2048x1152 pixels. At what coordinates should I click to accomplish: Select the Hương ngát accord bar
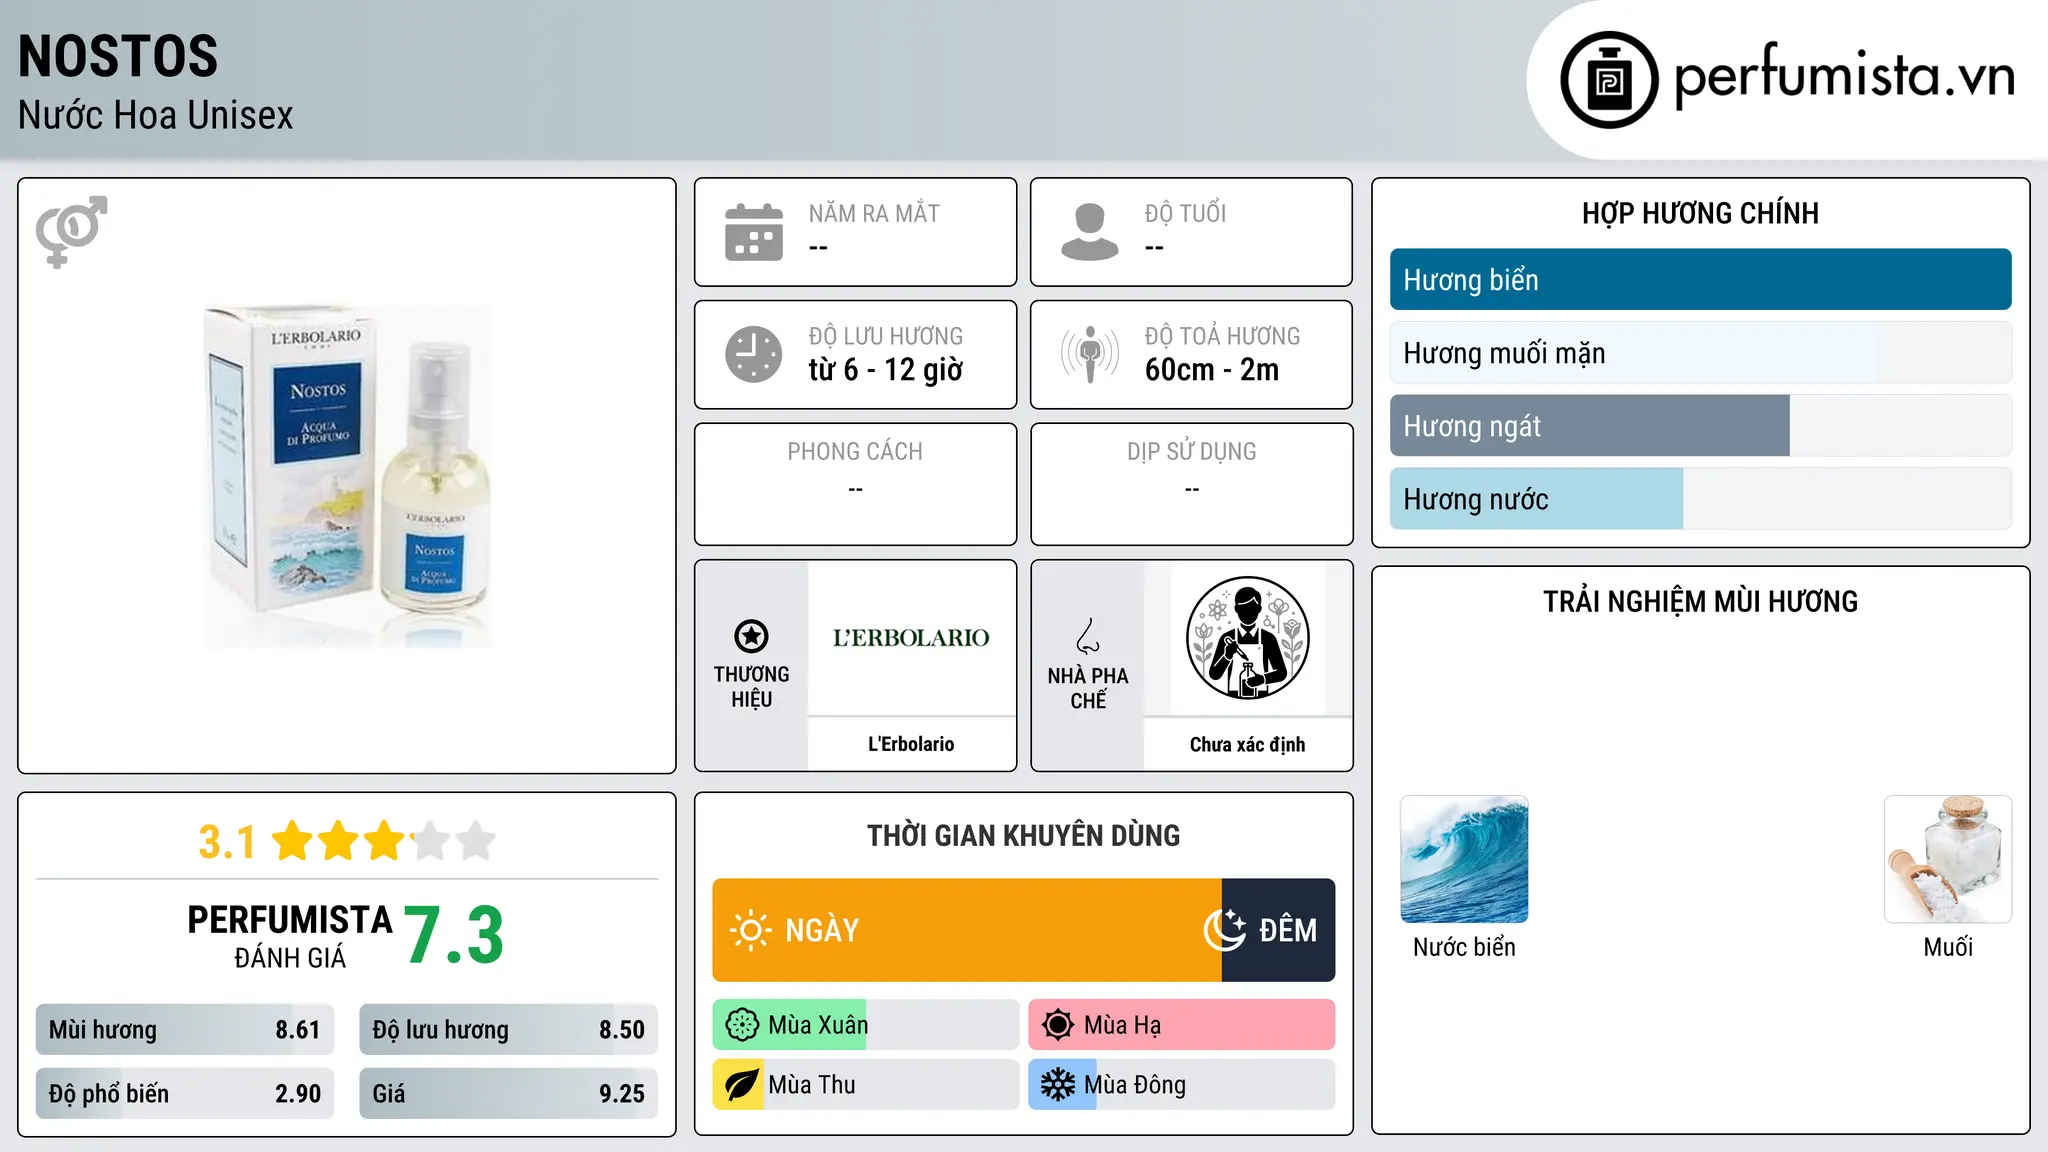(1701, 426)
